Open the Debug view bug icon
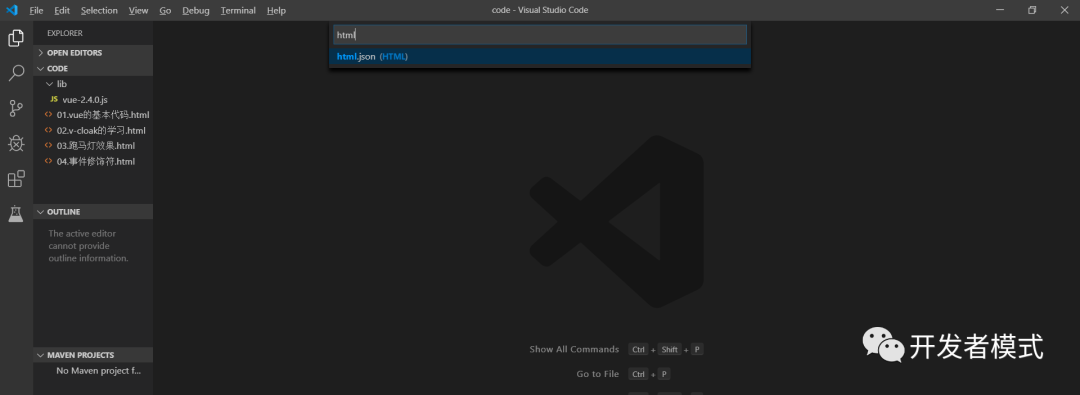The height and width of the screenshot is (395, 1080). coord(16,143)
